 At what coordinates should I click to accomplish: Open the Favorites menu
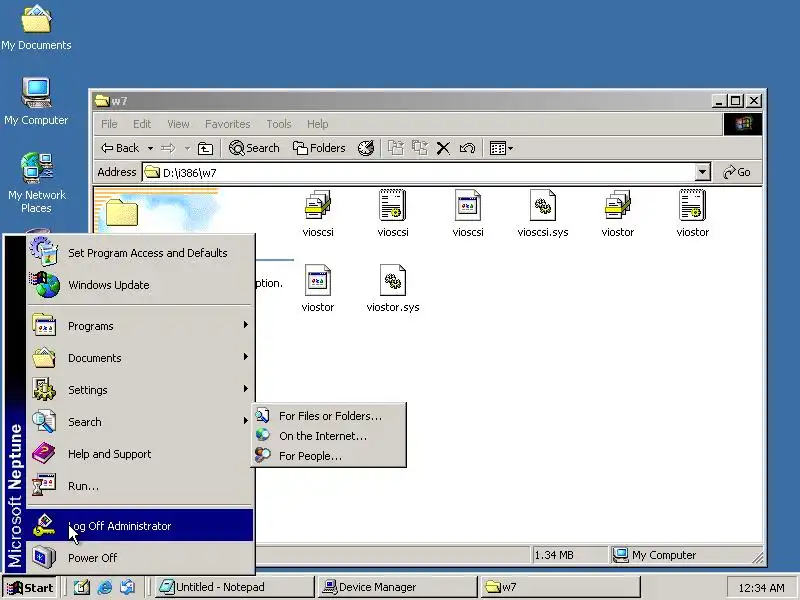tap(228, 124)
